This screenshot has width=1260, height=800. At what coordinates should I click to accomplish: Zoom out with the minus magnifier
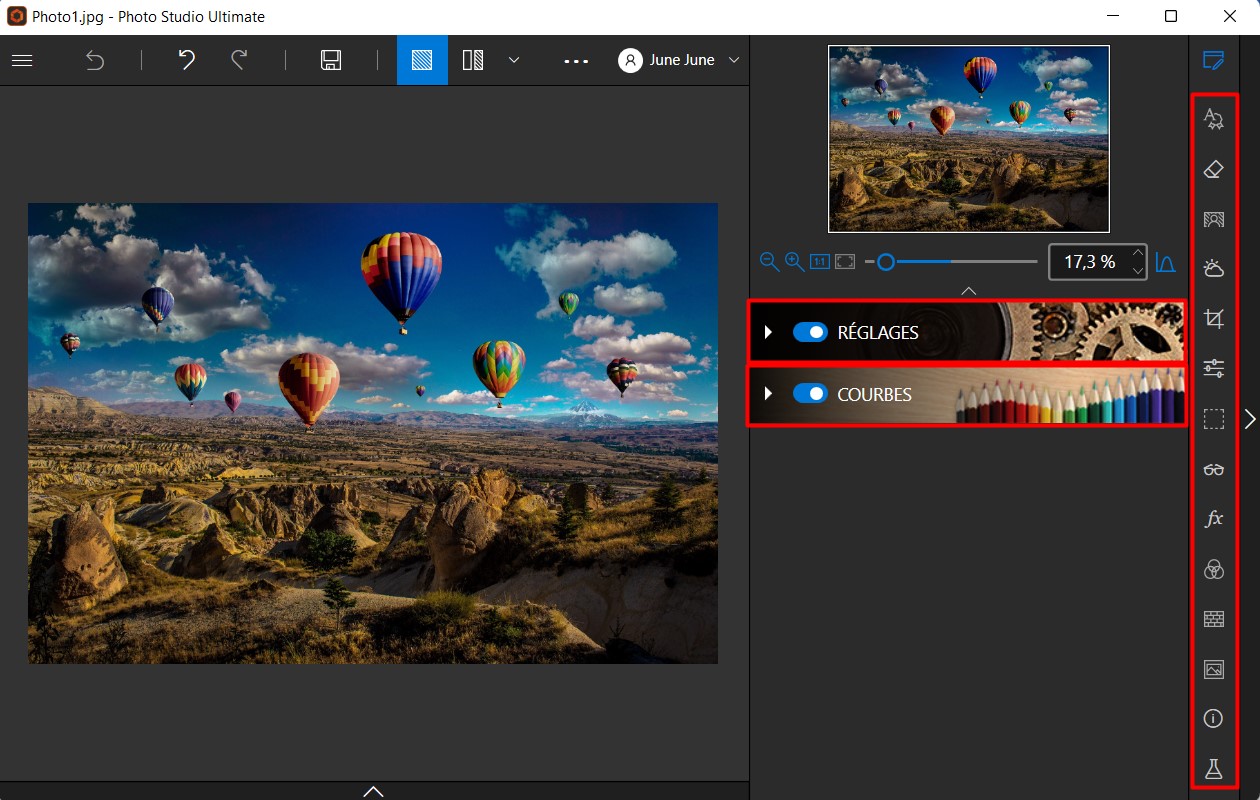pyautogui.click(x=769, y=262)
